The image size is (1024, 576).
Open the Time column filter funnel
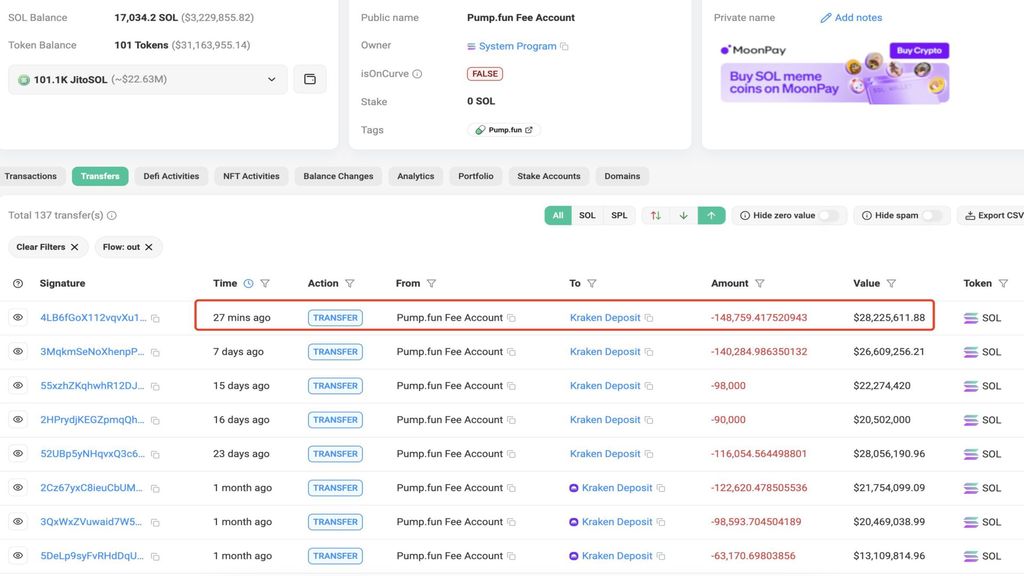click(x=265, y=283)
